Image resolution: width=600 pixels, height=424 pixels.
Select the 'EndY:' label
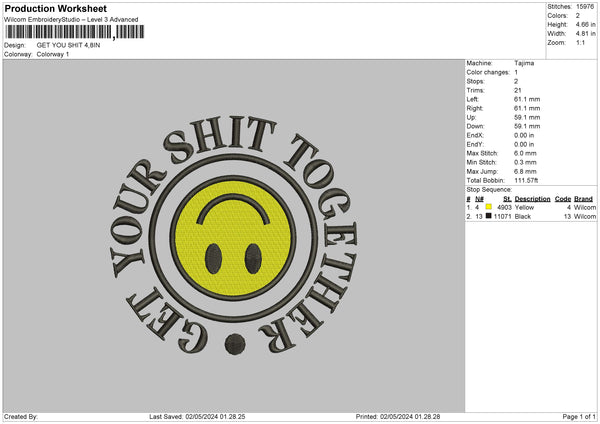pos(475,145)
